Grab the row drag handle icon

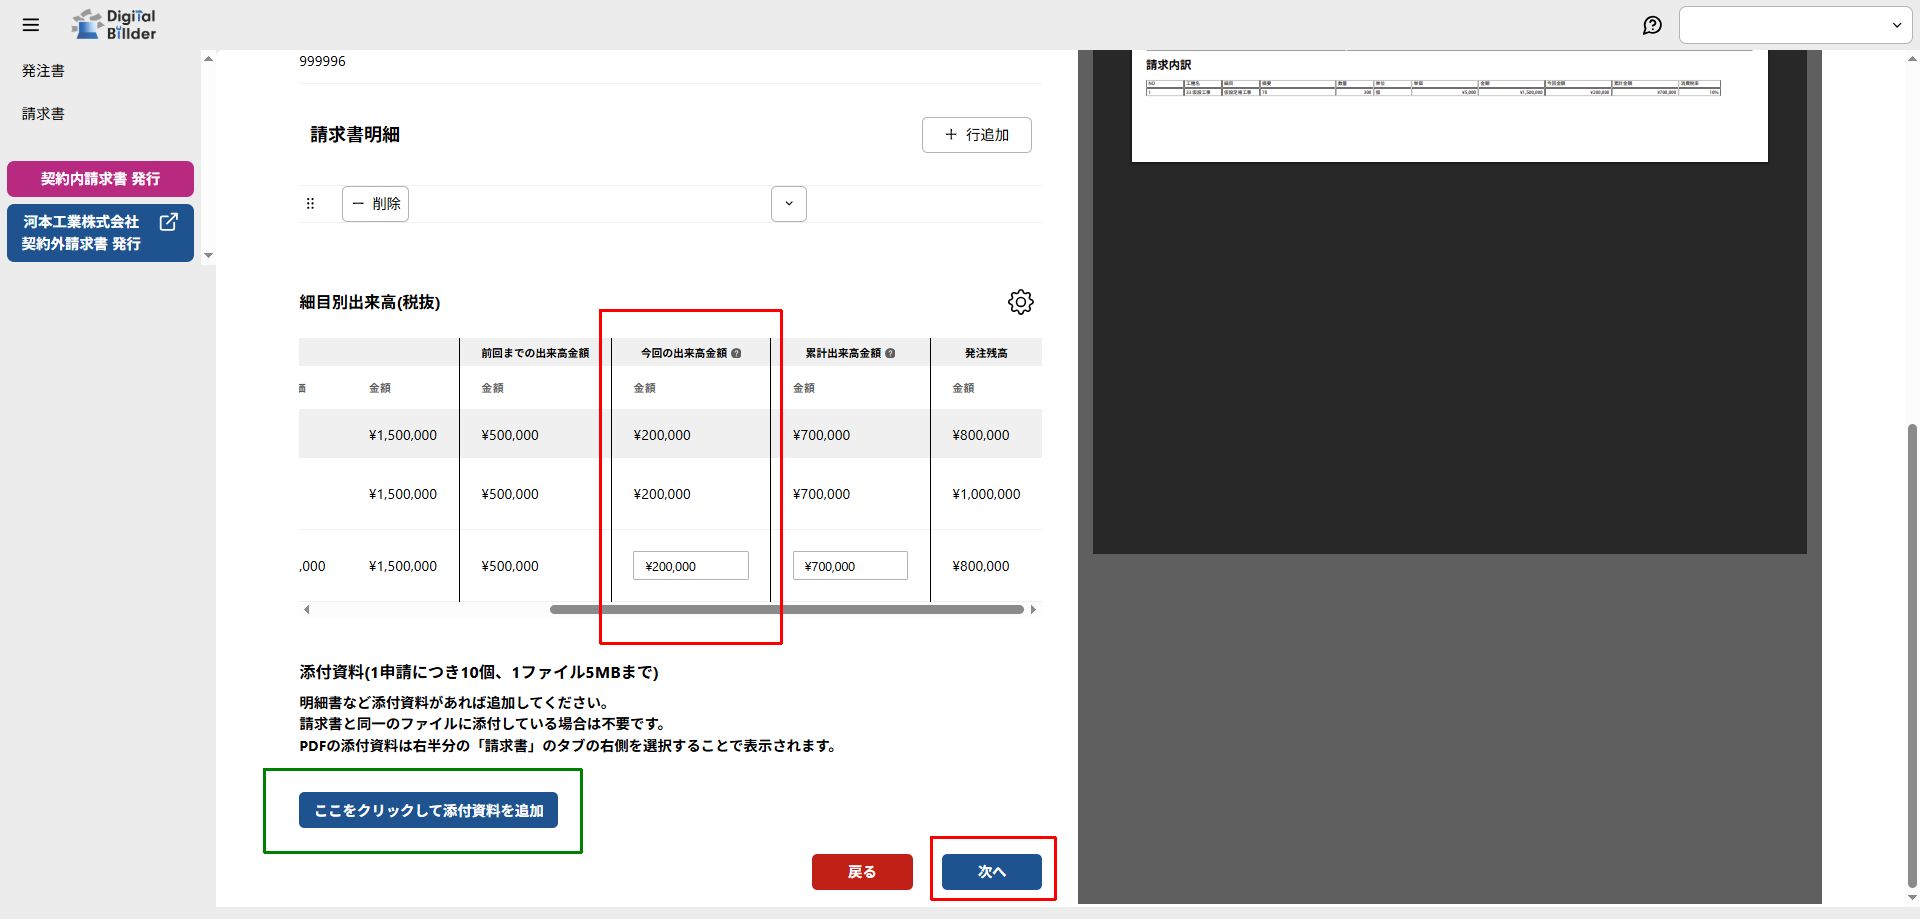310,204
